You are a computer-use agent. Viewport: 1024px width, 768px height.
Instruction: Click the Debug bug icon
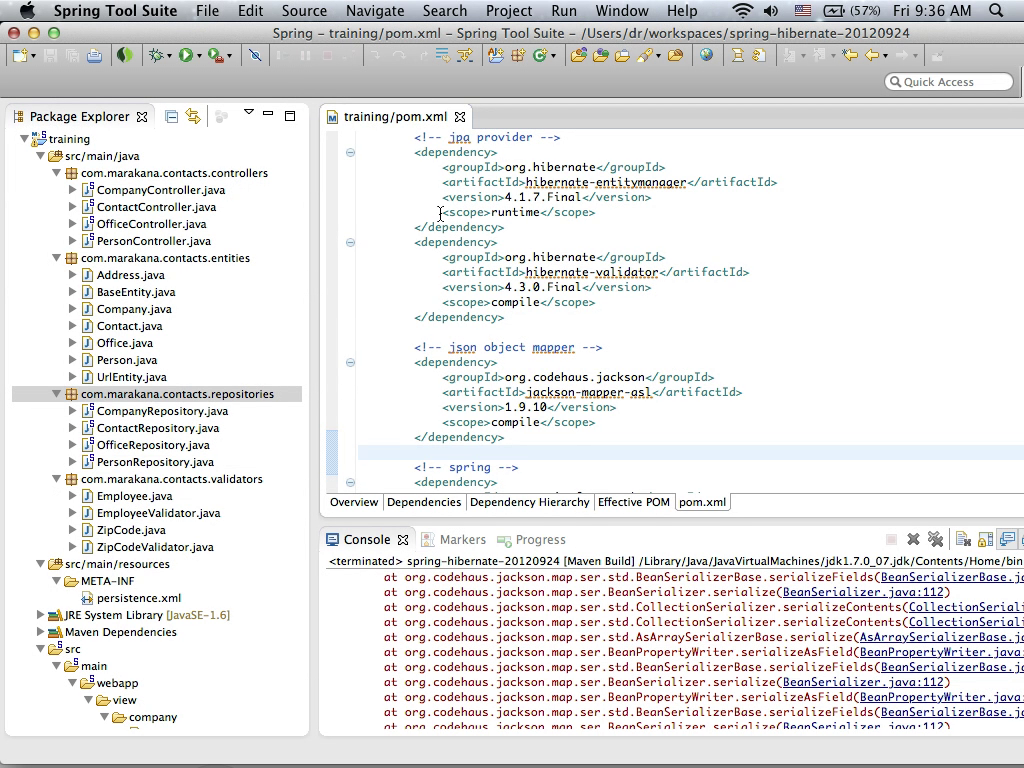(x=155, y=56)
